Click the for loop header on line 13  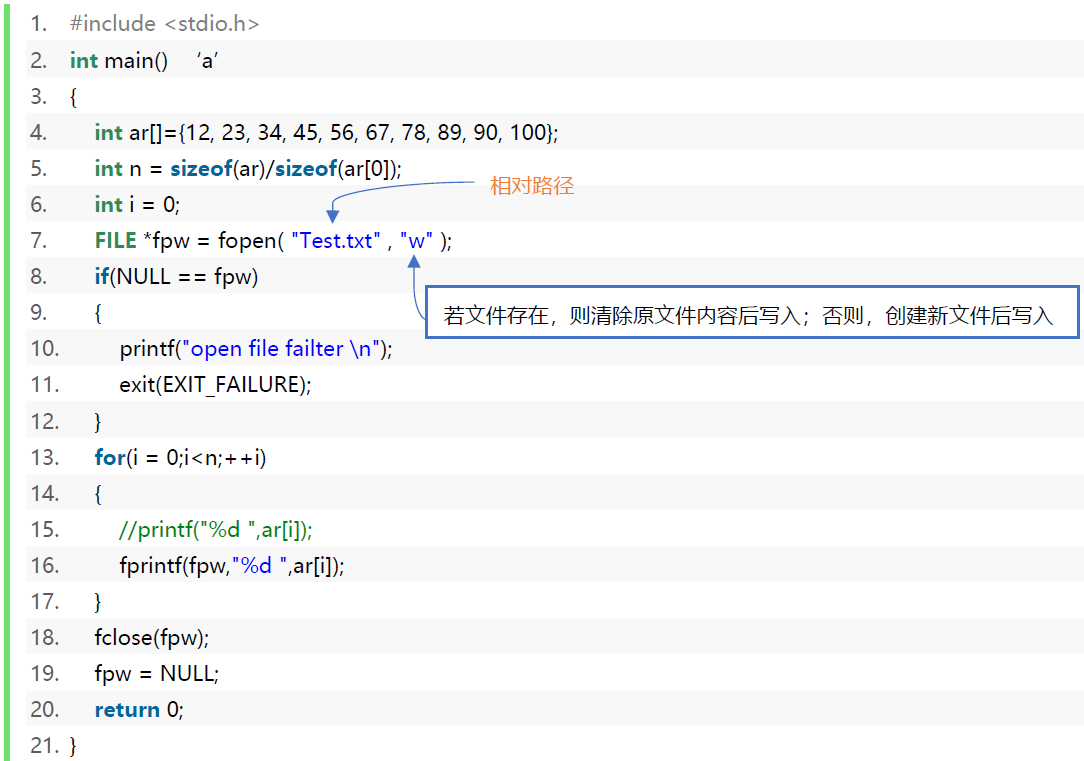[x=180, y=458]
